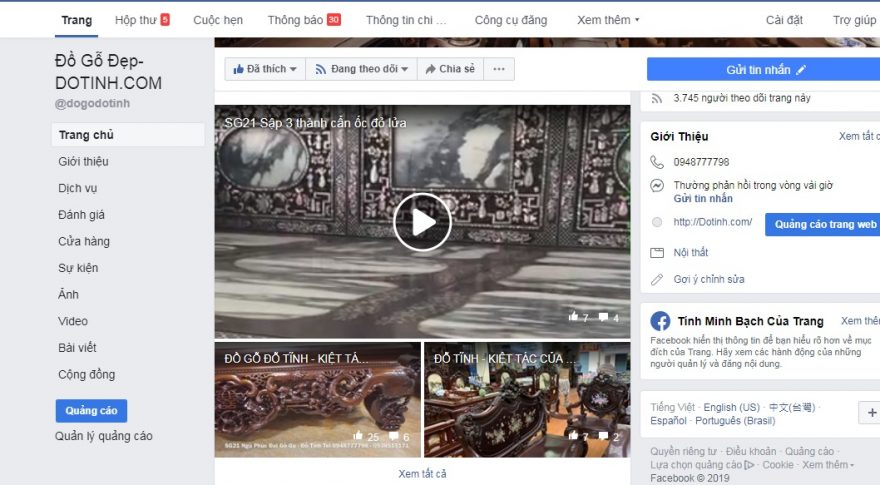This screenshot has width=880, height=485.
Task: Open Bài viết in sidebar
Action: click(77, 347)
